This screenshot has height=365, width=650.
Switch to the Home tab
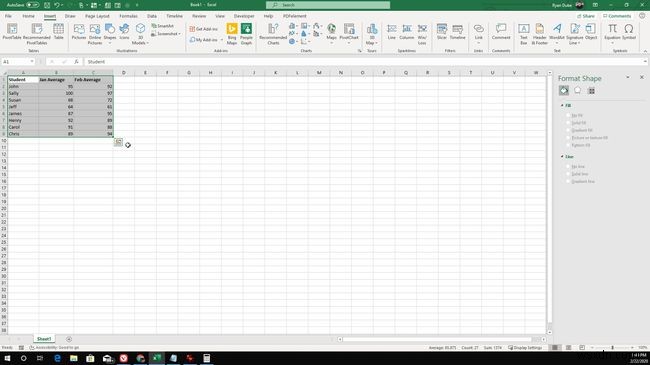click(29, 16)
